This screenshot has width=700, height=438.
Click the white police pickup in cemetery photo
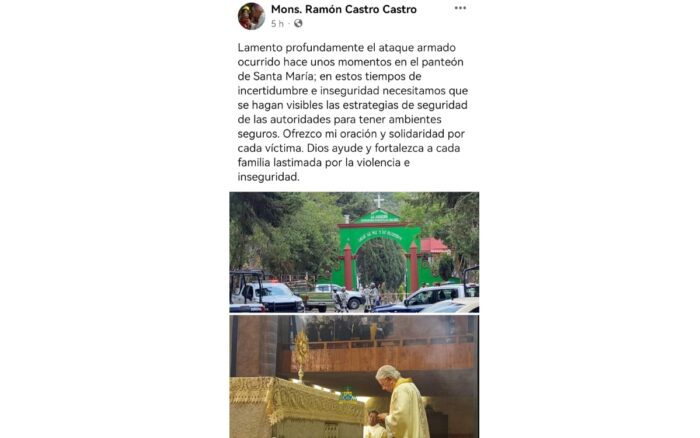point(267,297)
